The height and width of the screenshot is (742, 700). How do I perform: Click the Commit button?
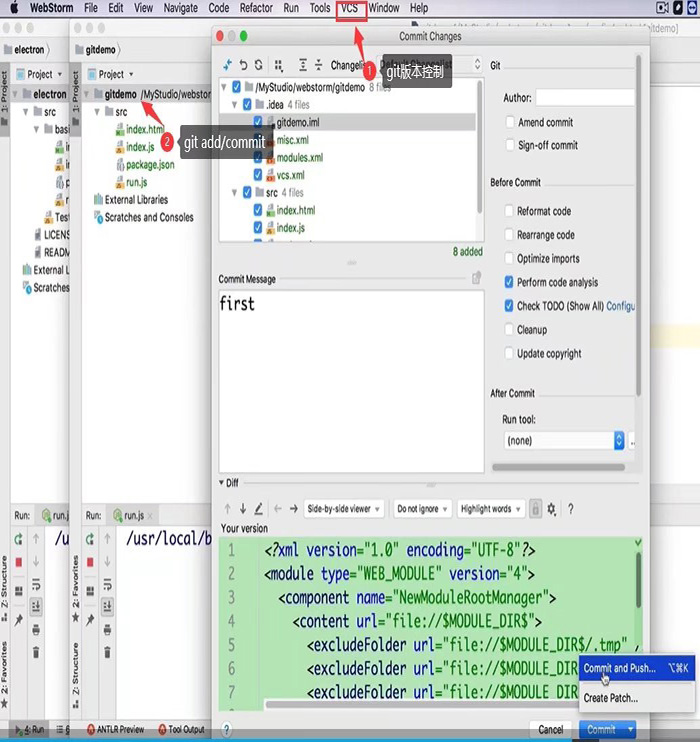pyautogui.click(x=601, y=730)
